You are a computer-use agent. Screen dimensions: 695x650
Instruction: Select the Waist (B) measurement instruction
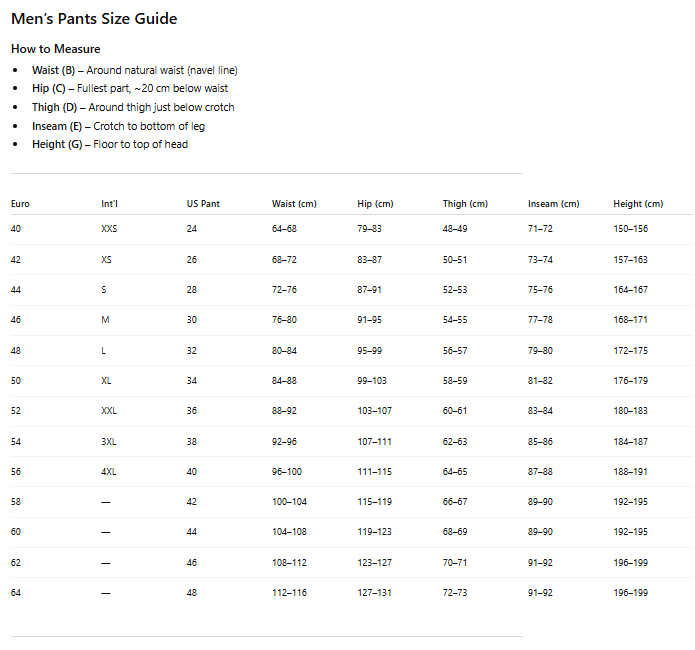click(134, 71)
